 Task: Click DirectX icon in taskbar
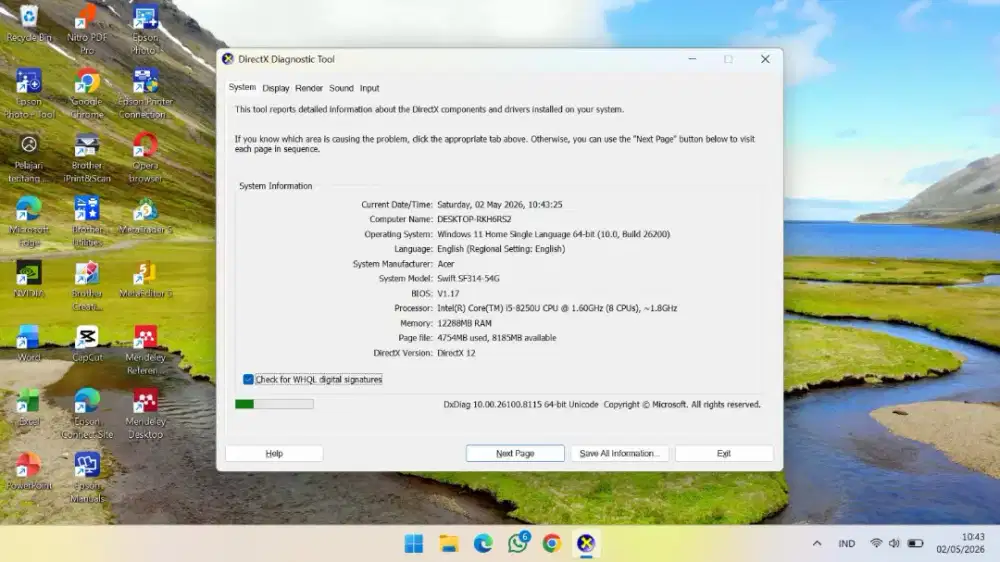(x=586, y=544)
